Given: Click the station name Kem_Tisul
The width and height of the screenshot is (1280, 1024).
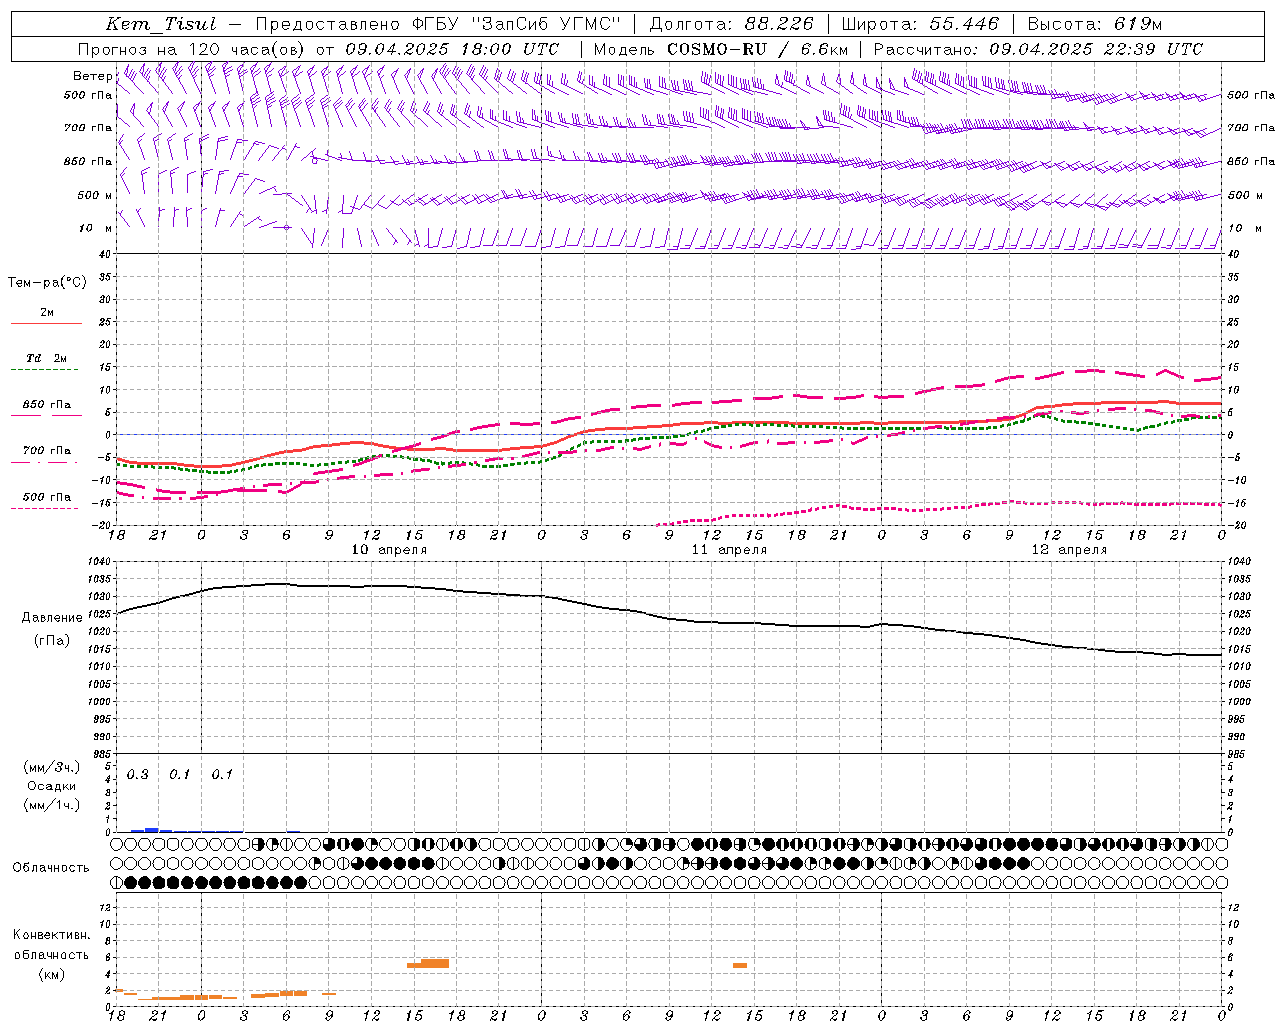Looking at the screenshot, I should coord(161,25).
